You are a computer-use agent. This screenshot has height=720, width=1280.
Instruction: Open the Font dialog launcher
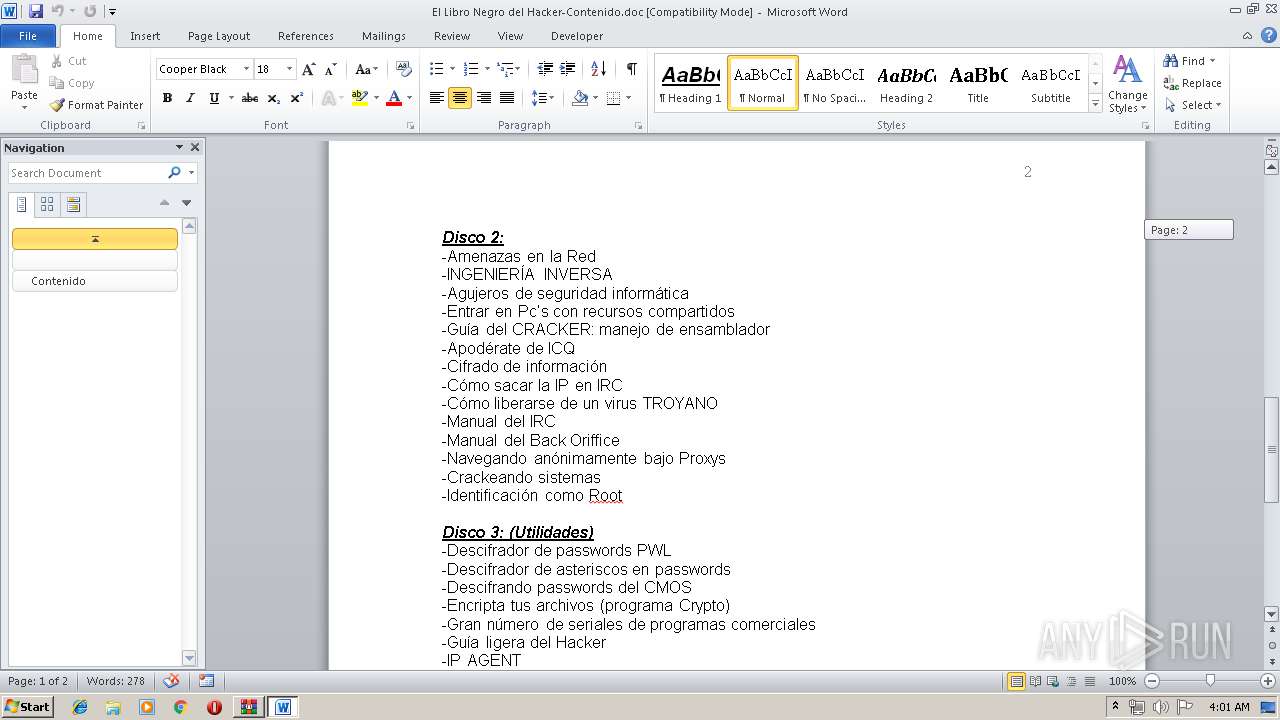coord(411,126)
